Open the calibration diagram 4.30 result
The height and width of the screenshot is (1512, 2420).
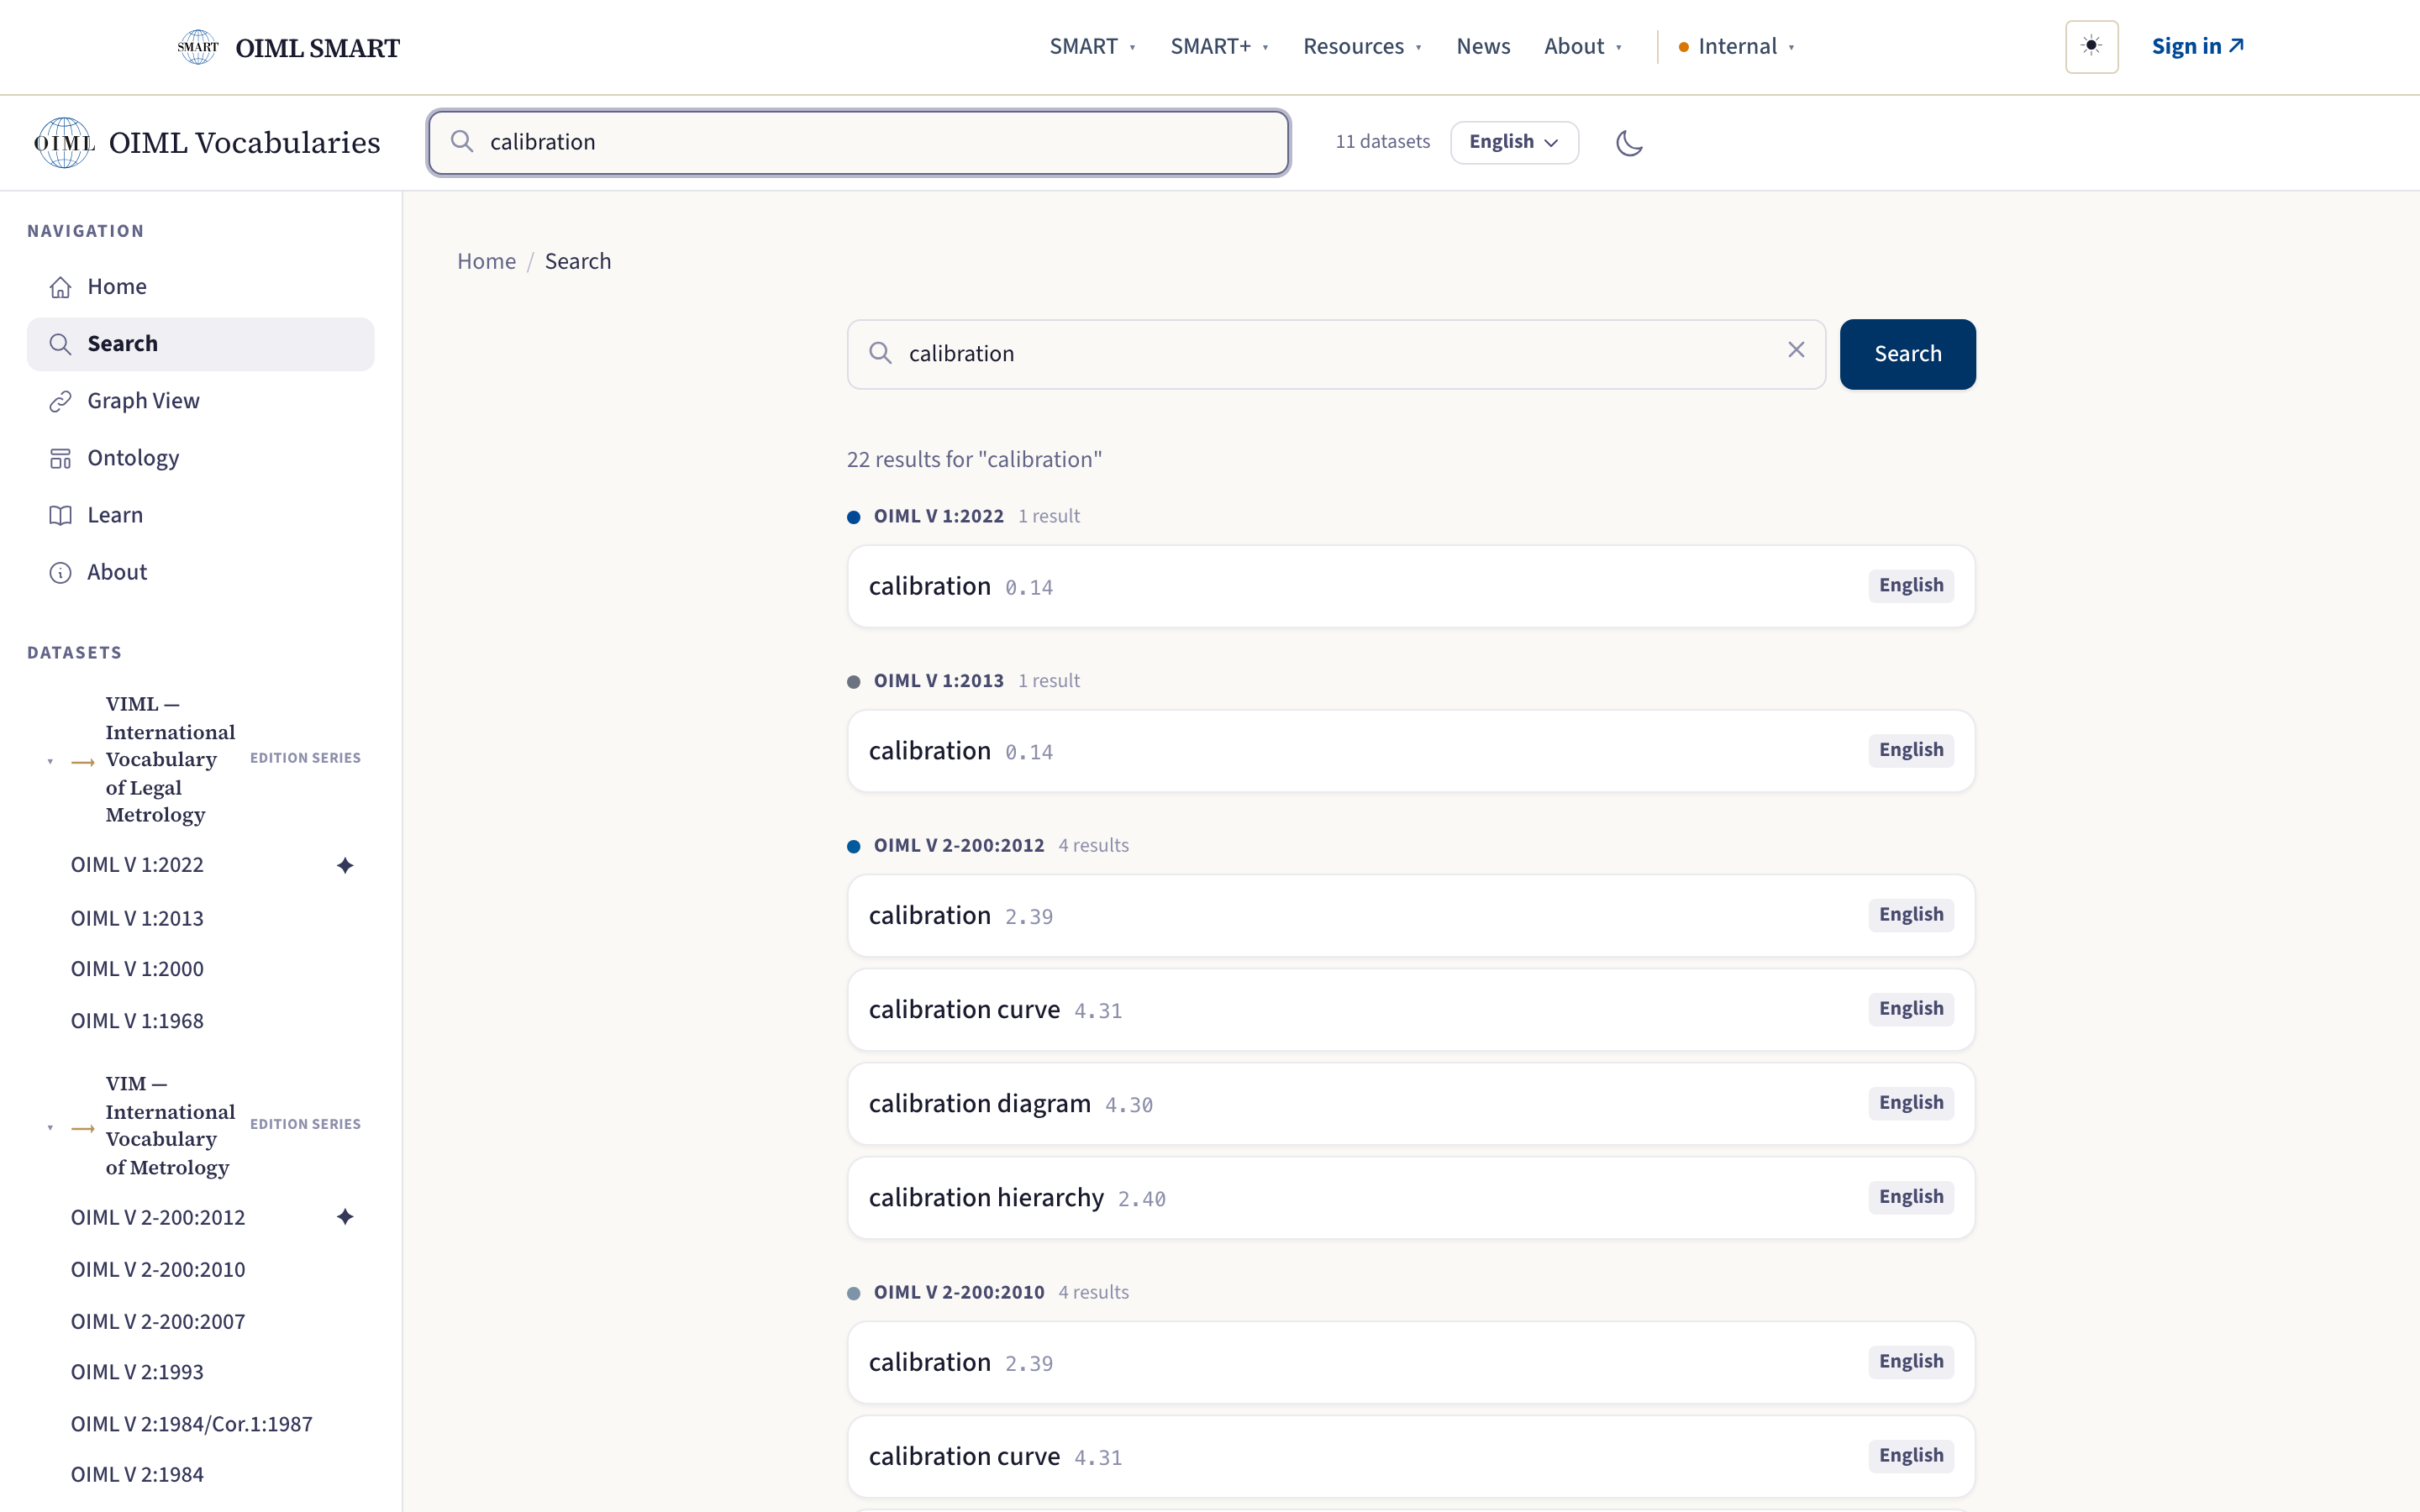pos(1411,1104)
